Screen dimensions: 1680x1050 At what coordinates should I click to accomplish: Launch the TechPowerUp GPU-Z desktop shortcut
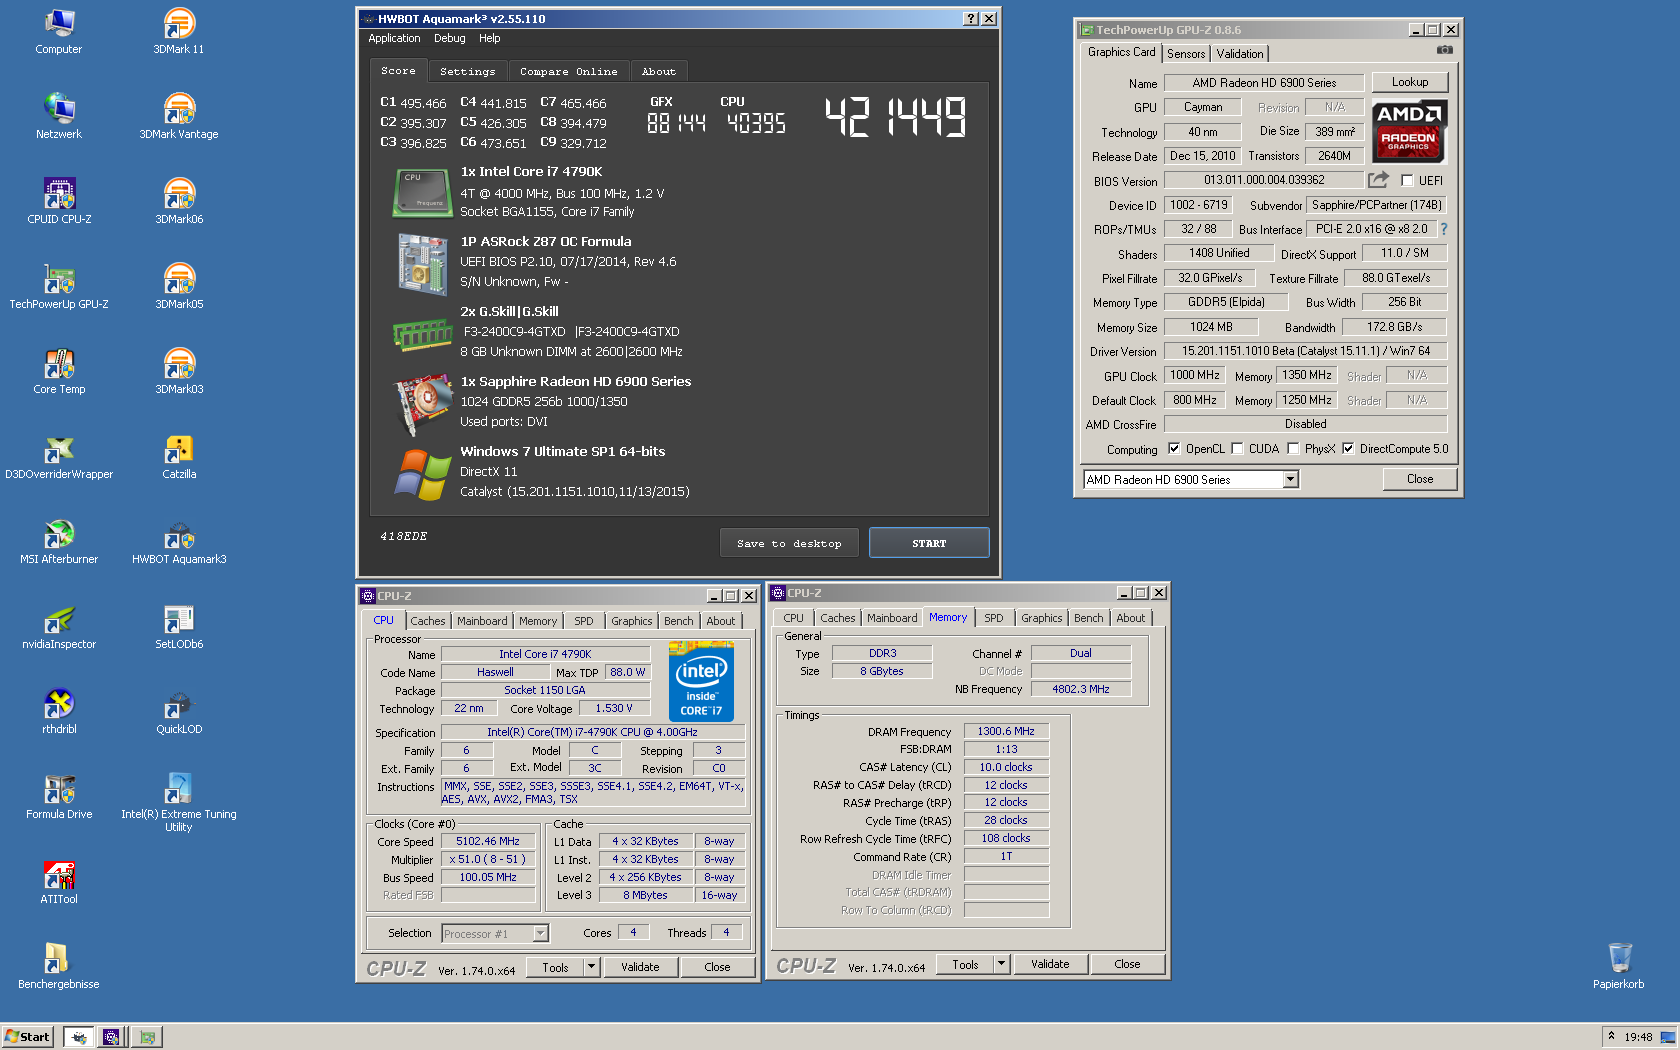tap(59, 286)
